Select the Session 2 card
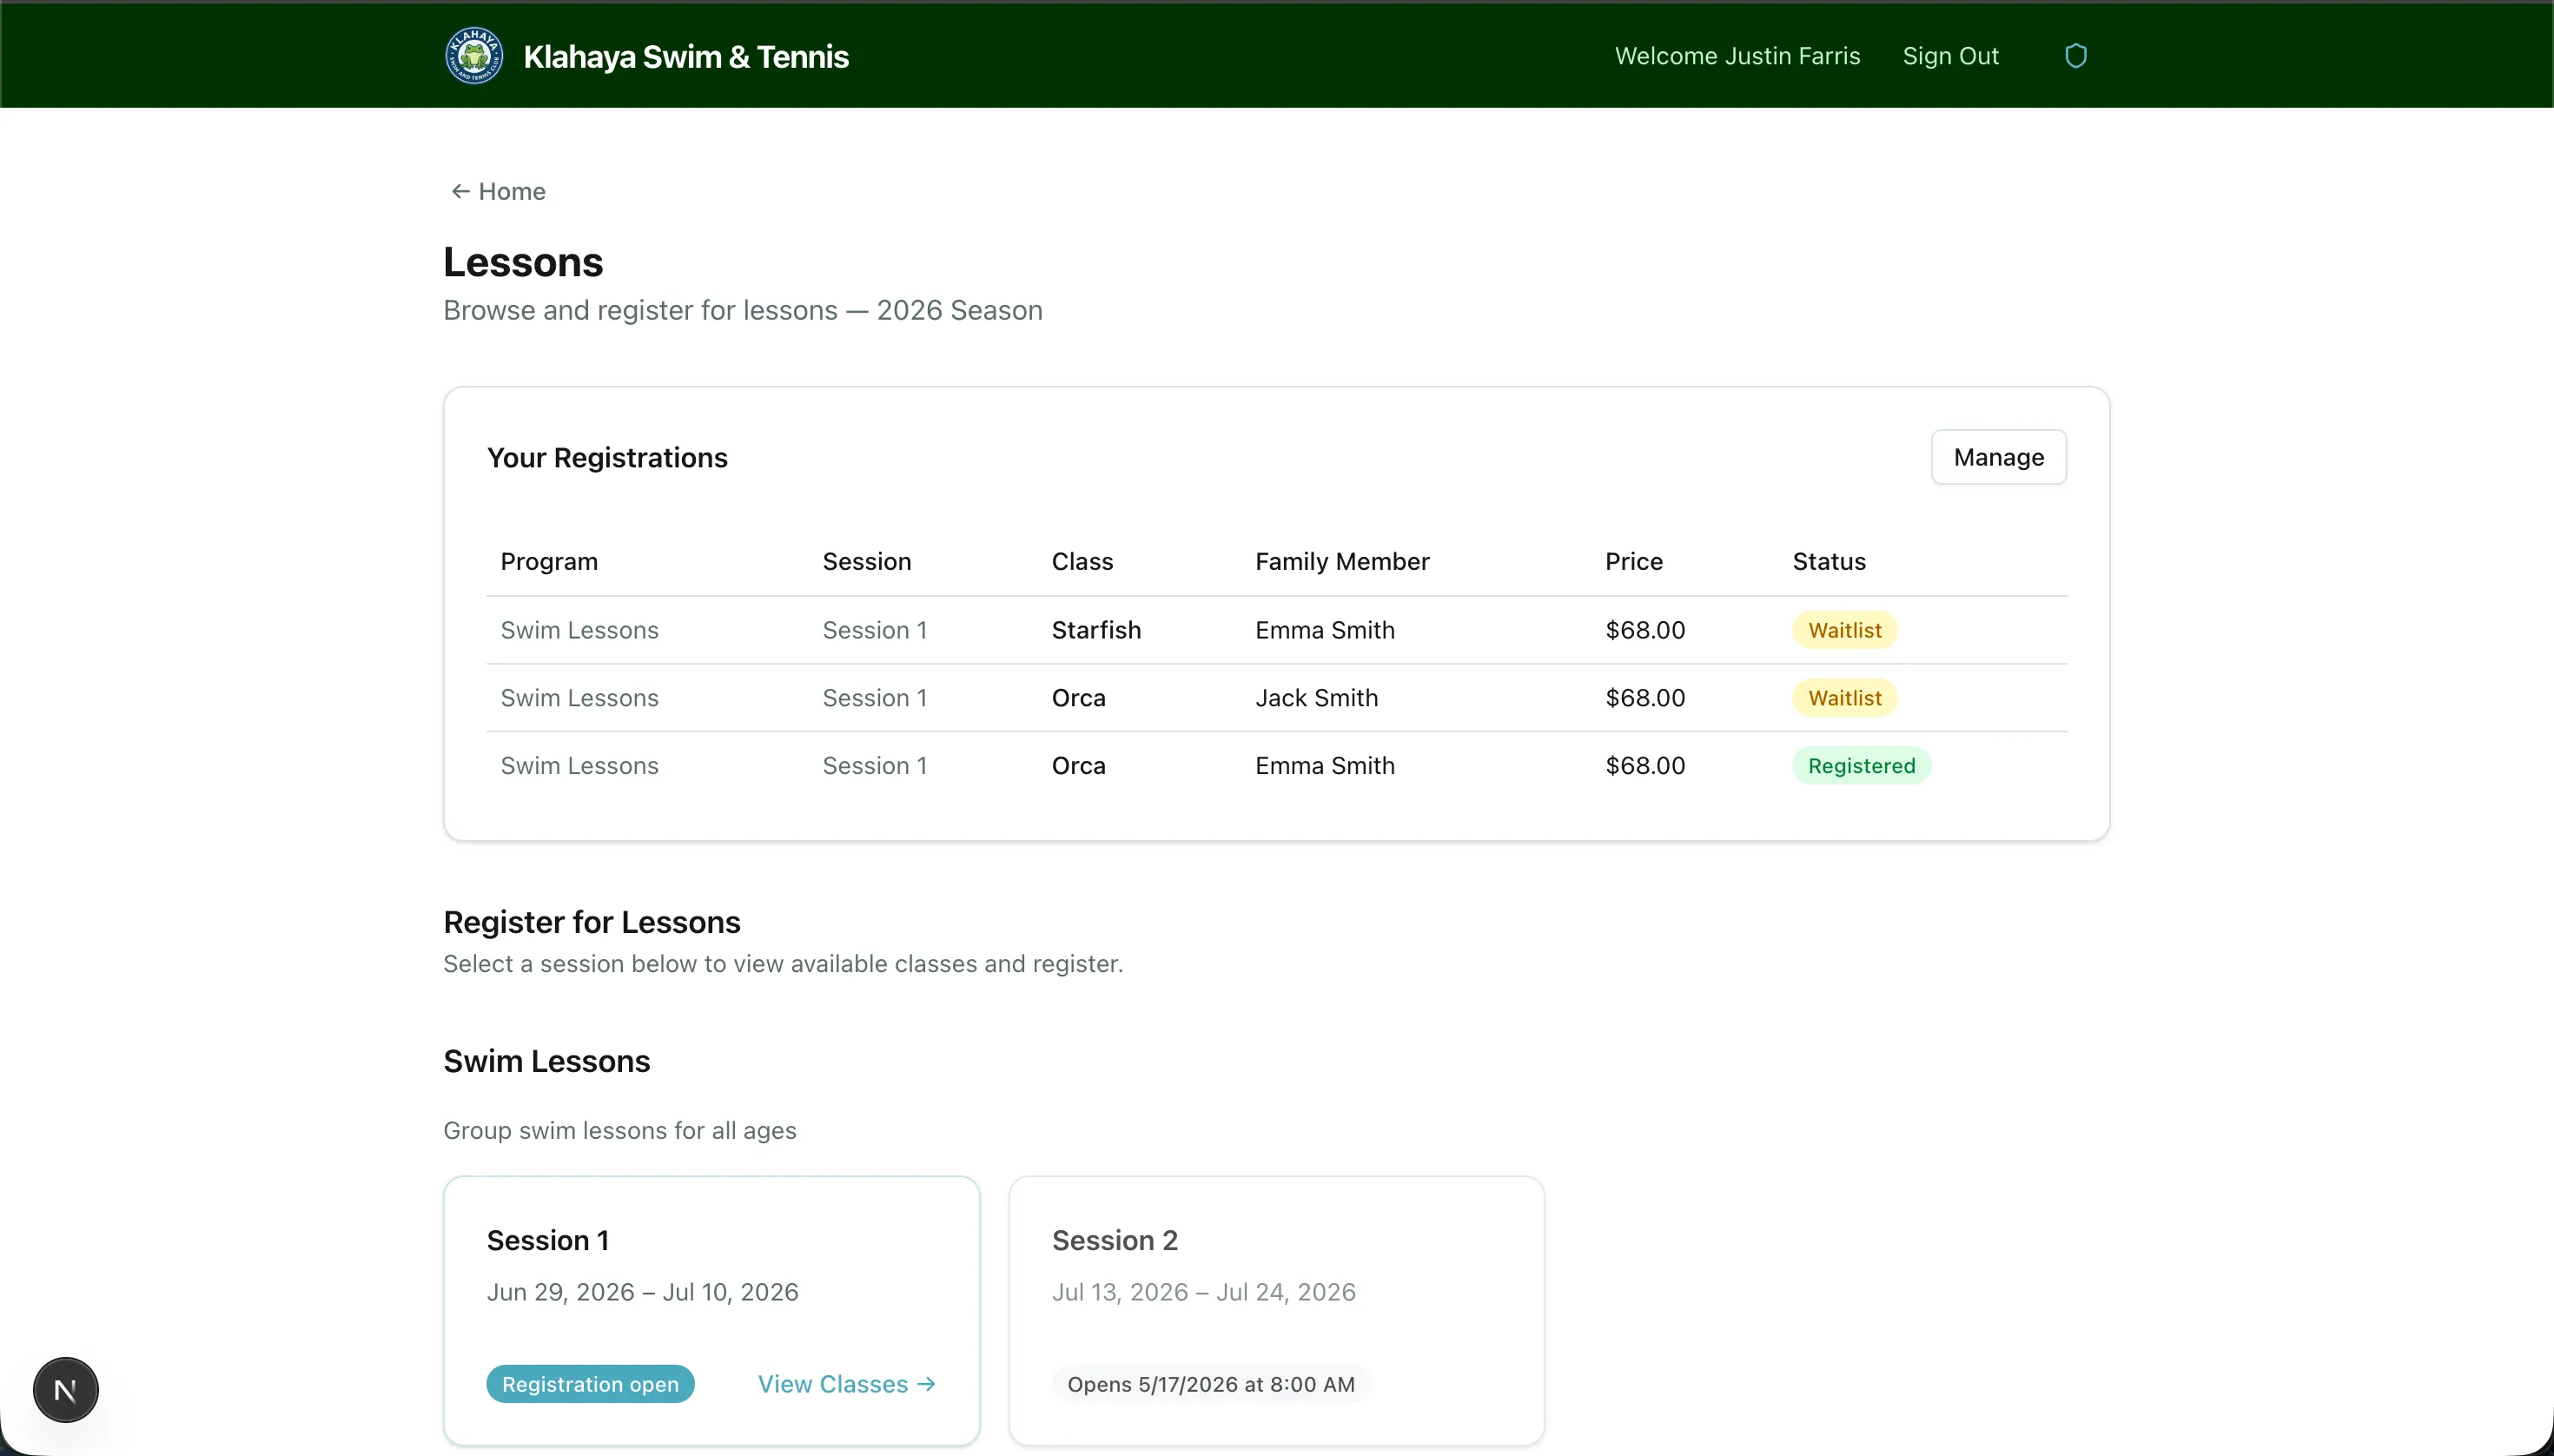 tap(1275, 1270)
